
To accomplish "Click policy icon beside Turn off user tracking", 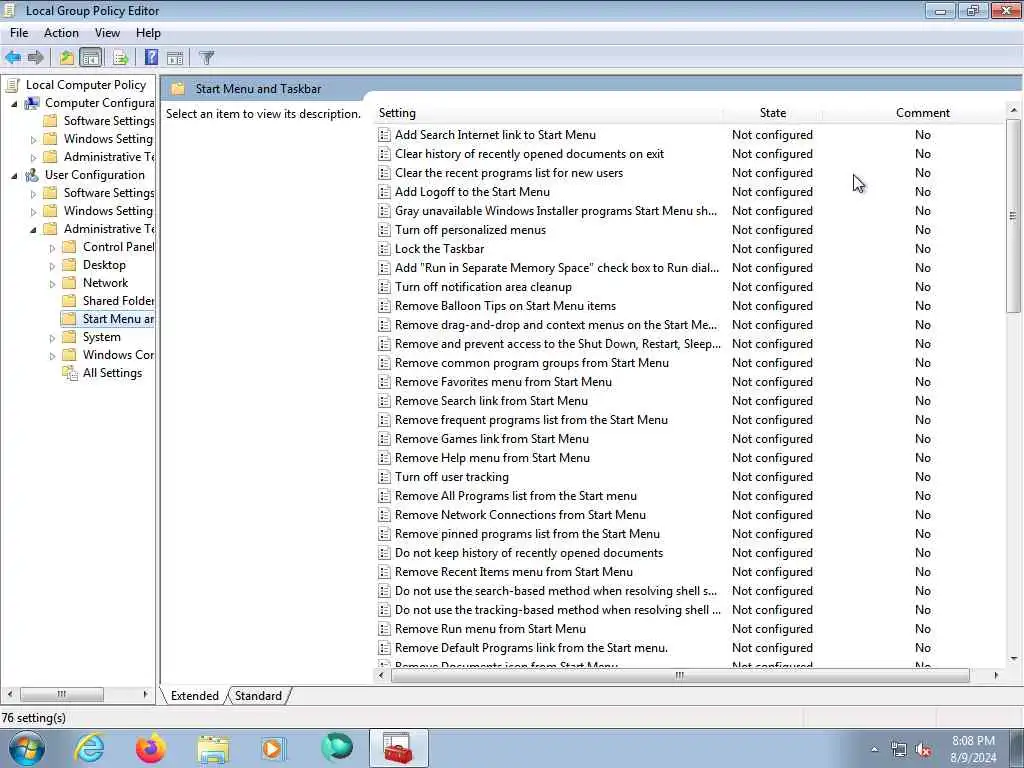I will point(385,477).
